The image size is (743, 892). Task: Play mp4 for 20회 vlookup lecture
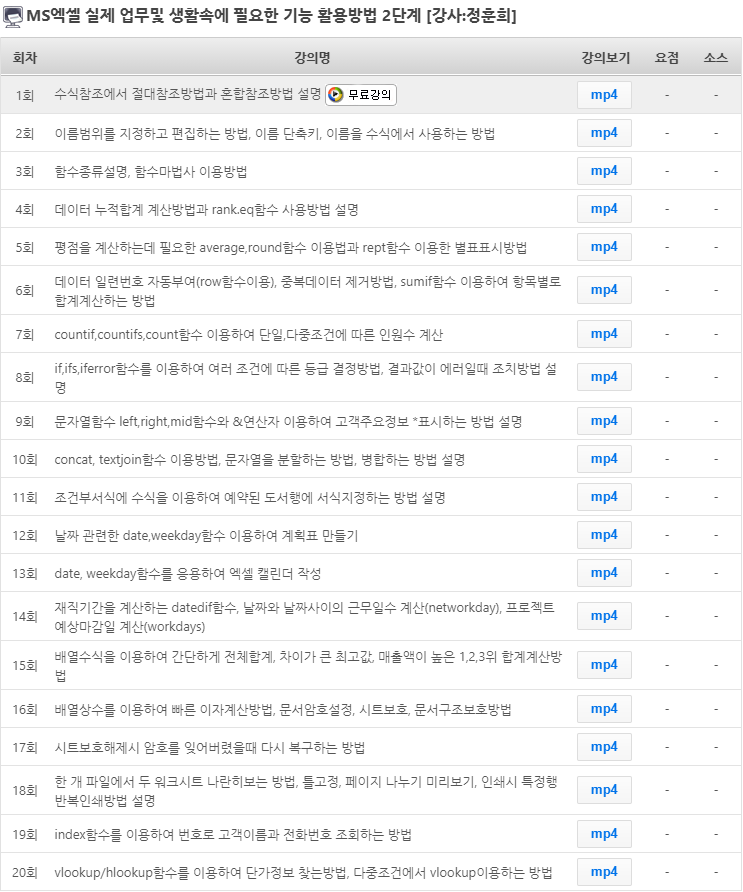pos(604,872)
